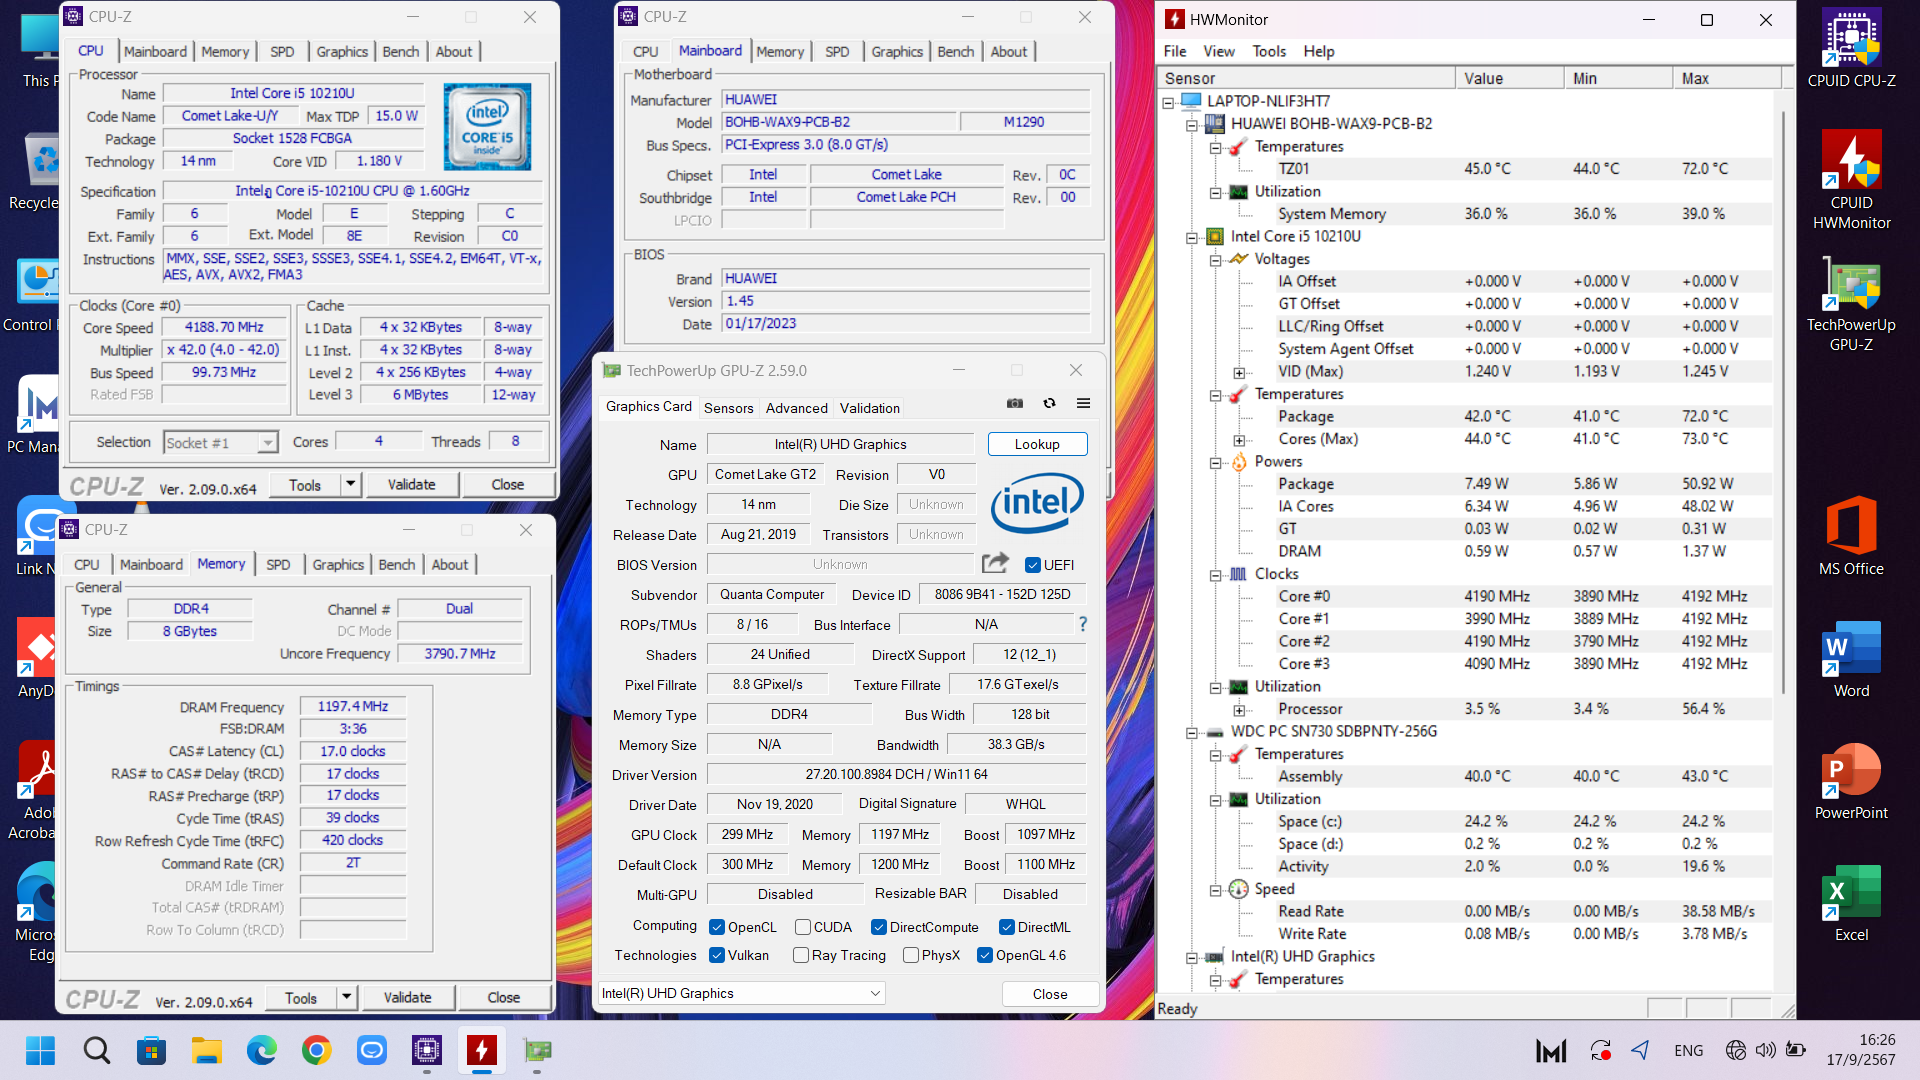
Task: Open Google Chrome from taskbar
Action: click(x=316, y=1050)
